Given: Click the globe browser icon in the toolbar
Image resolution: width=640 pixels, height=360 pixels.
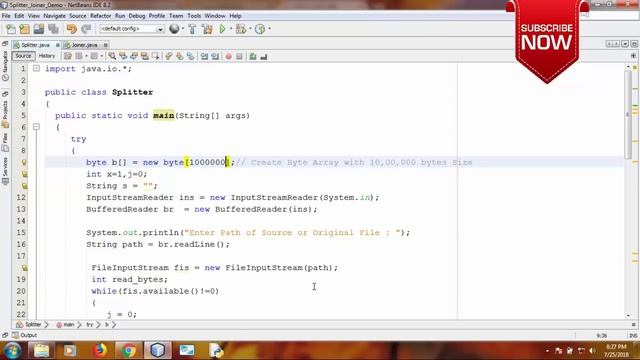Looking at the screenshot, I should tap(174, 29).
